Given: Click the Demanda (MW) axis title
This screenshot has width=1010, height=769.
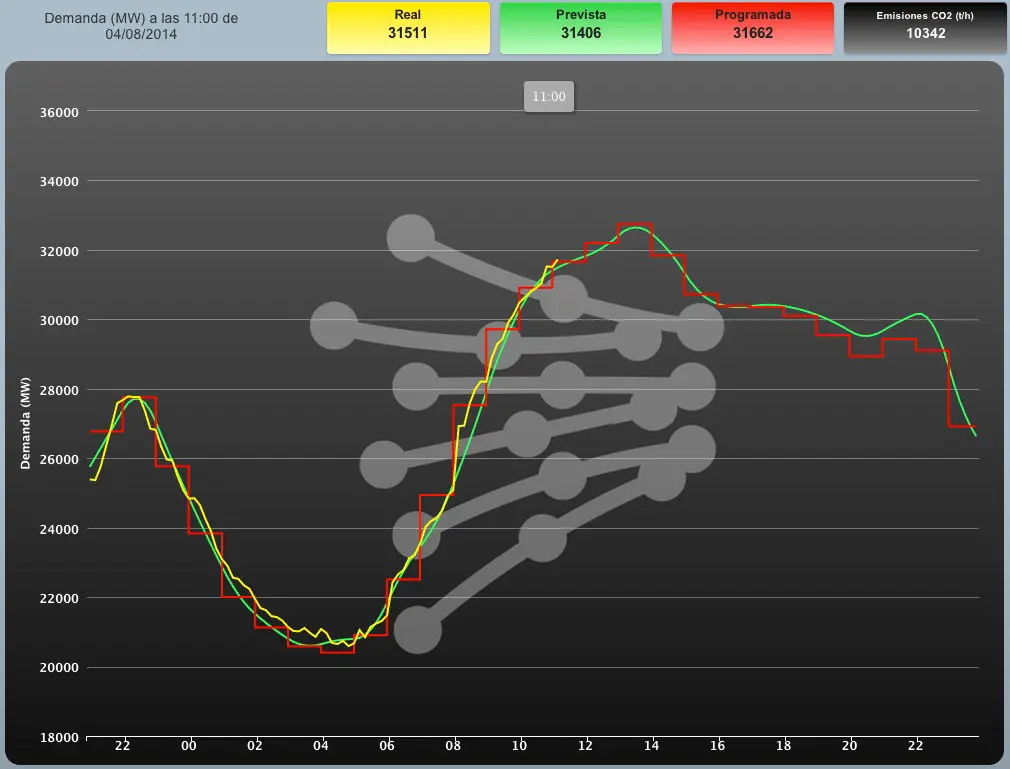Looking at the screenshot, I should point(25,423).
